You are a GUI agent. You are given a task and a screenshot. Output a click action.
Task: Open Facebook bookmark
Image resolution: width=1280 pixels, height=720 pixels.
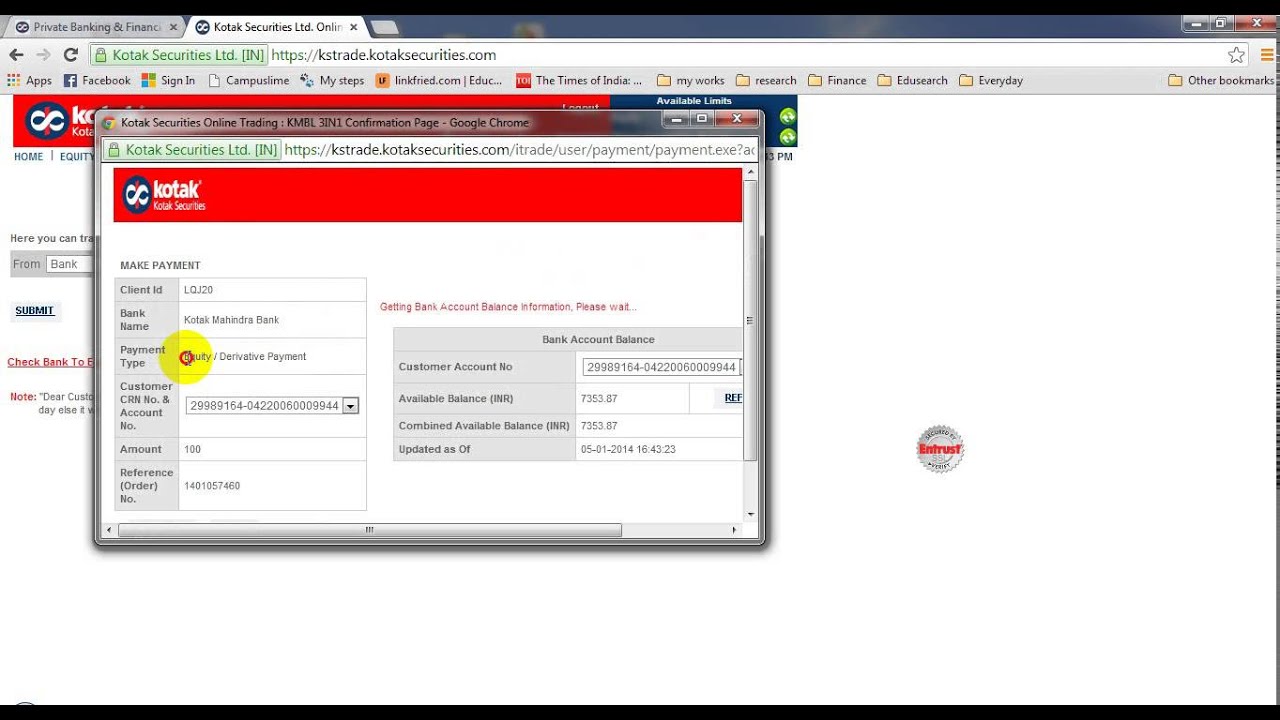(x=97, y=80)
